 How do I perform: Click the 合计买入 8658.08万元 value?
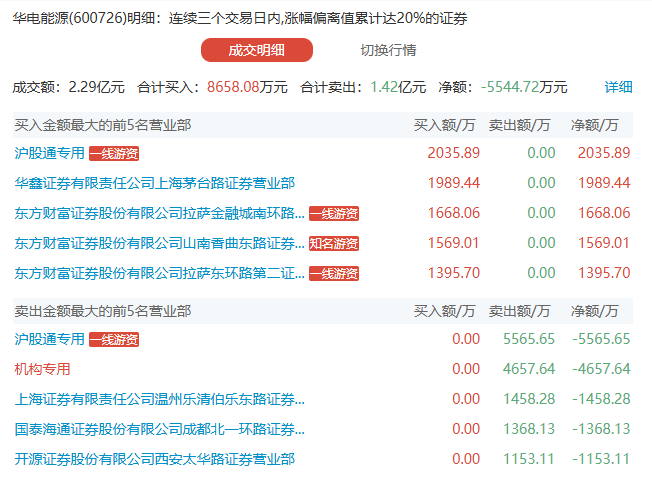[x=247, y=87]
